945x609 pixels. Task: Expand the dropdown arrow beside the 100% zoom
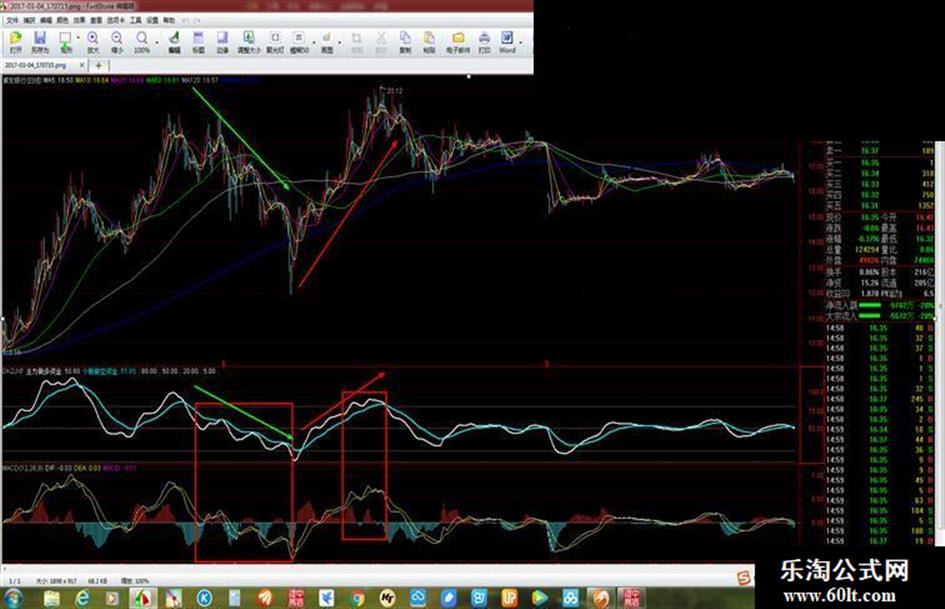[x=157, y=42]
